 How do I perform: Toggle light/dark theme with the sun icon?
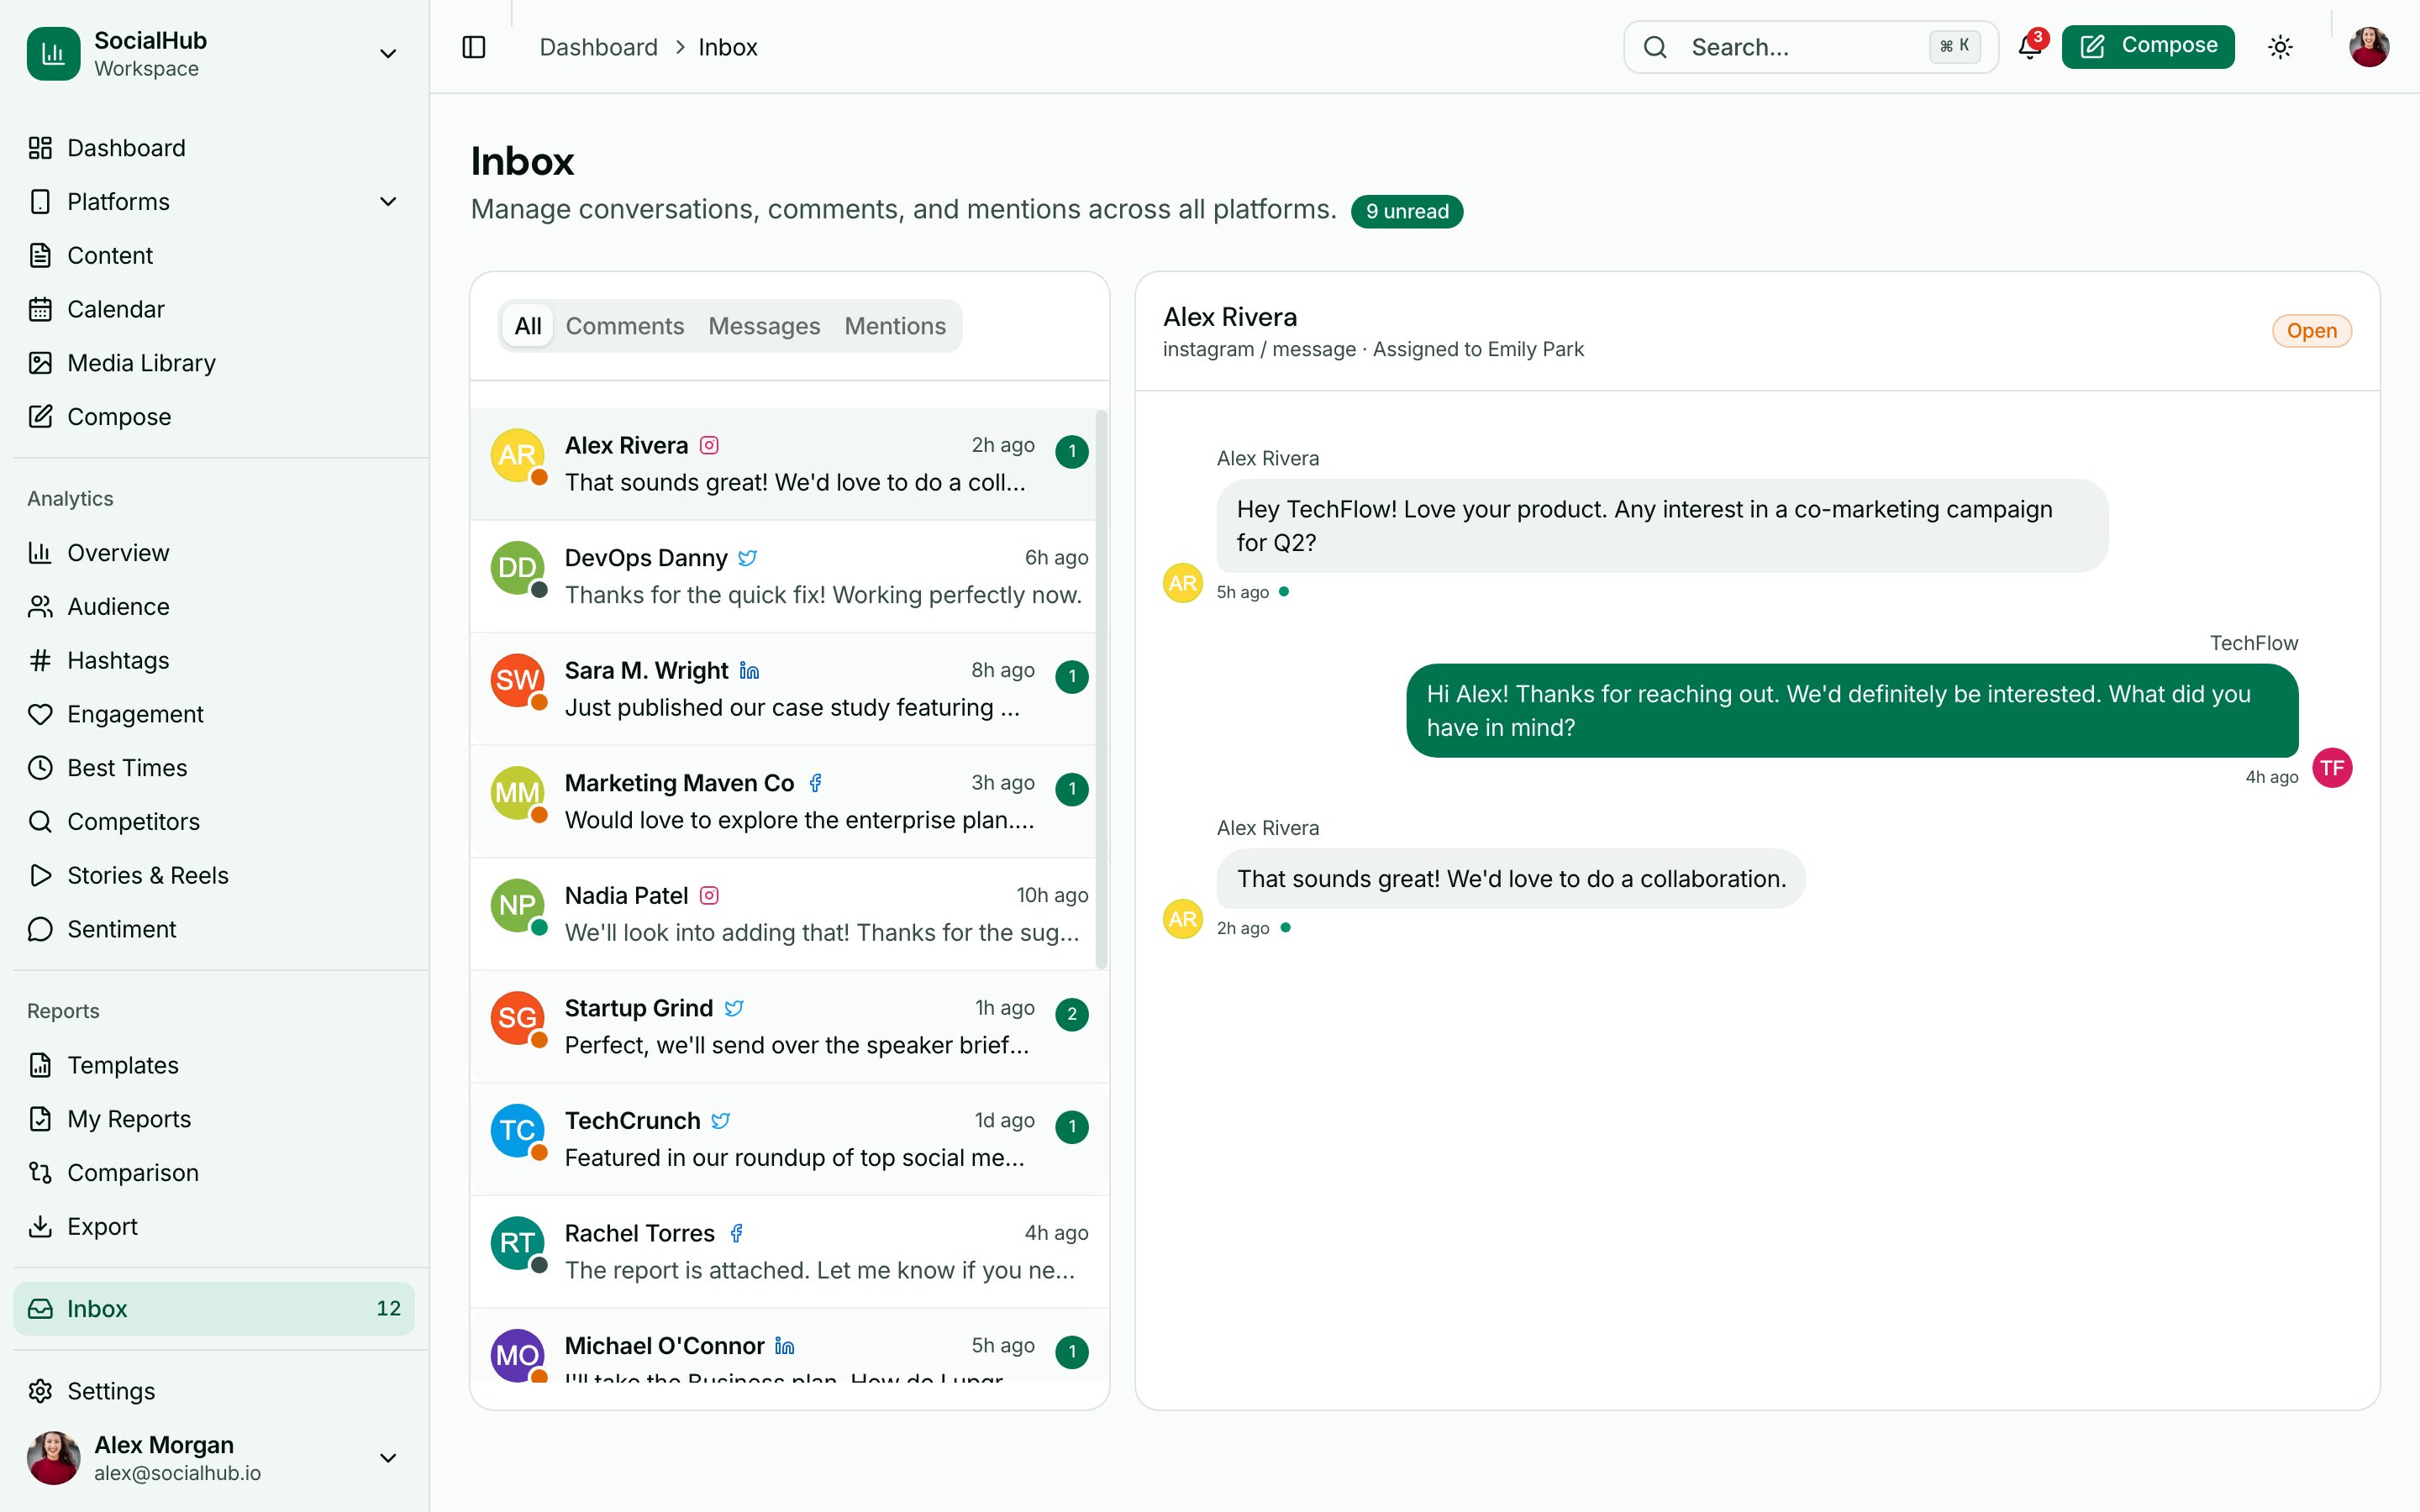2280,46
